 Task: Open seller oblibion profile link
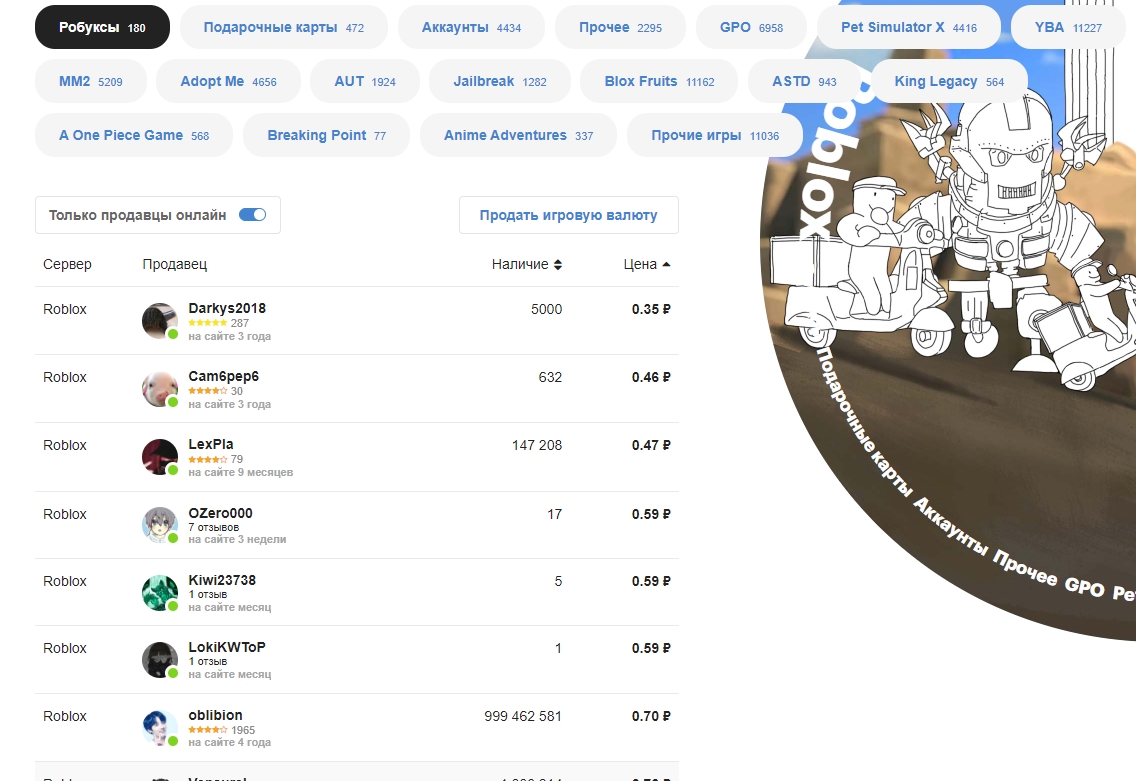[x=215, y=715]
